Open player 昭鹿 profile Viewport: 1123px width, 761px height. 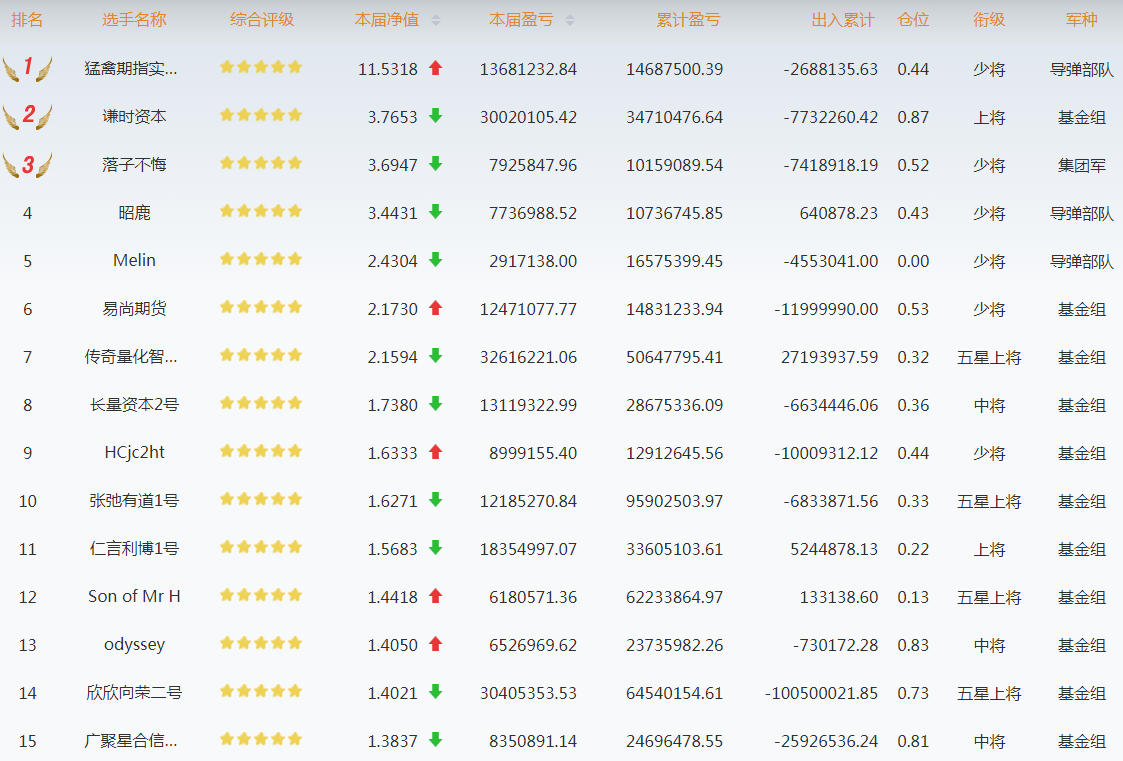(x=134, y=213)
